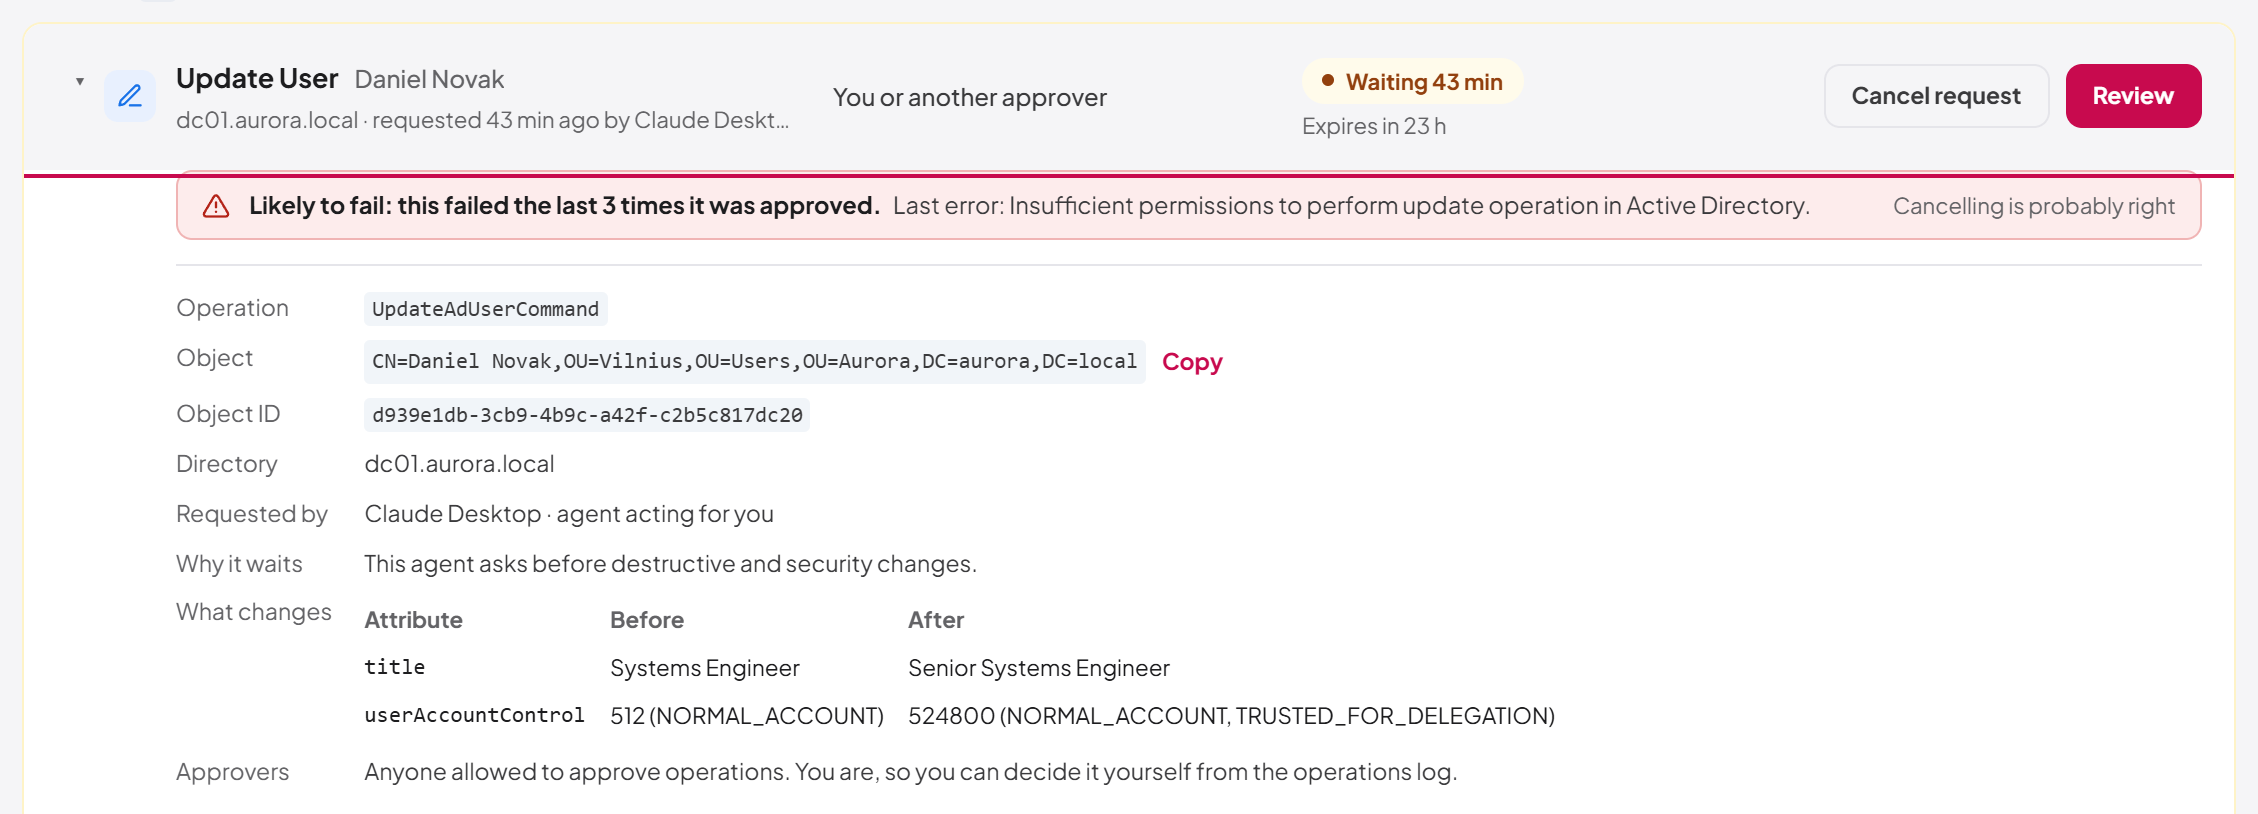The height and width of the screenshot is (814, 2258).
Task: Click the "Expires in 23 h" text
Action: (1374, 126)
